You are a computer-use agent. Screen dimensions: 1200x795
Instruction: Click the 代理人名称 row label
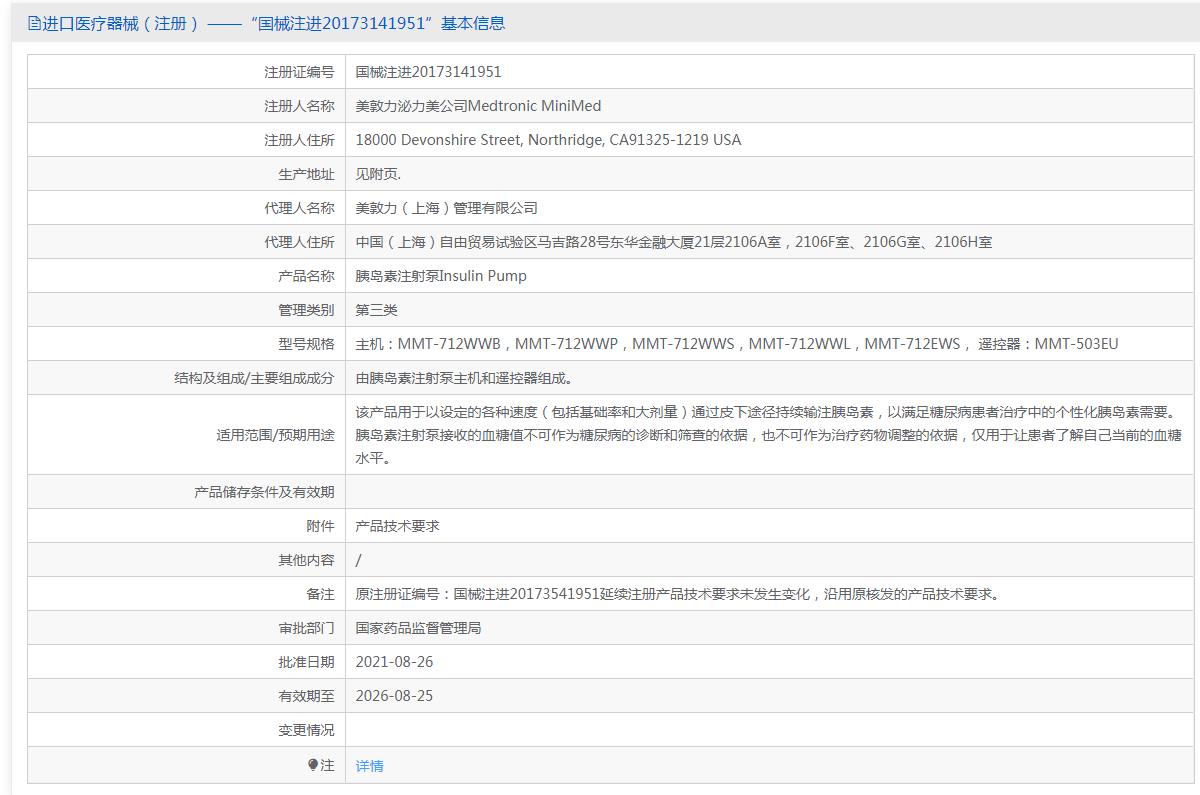click(x=299, y=208)
